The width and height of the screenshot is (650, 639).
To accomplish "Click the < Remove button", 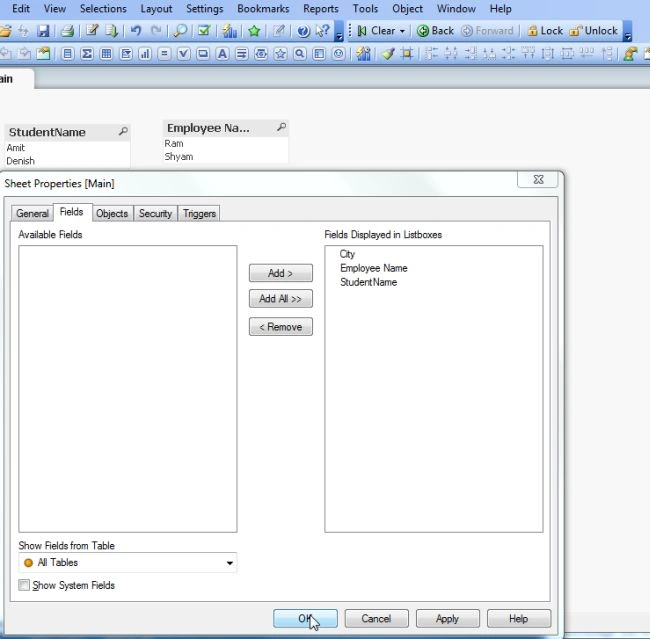I will [281, 327].
